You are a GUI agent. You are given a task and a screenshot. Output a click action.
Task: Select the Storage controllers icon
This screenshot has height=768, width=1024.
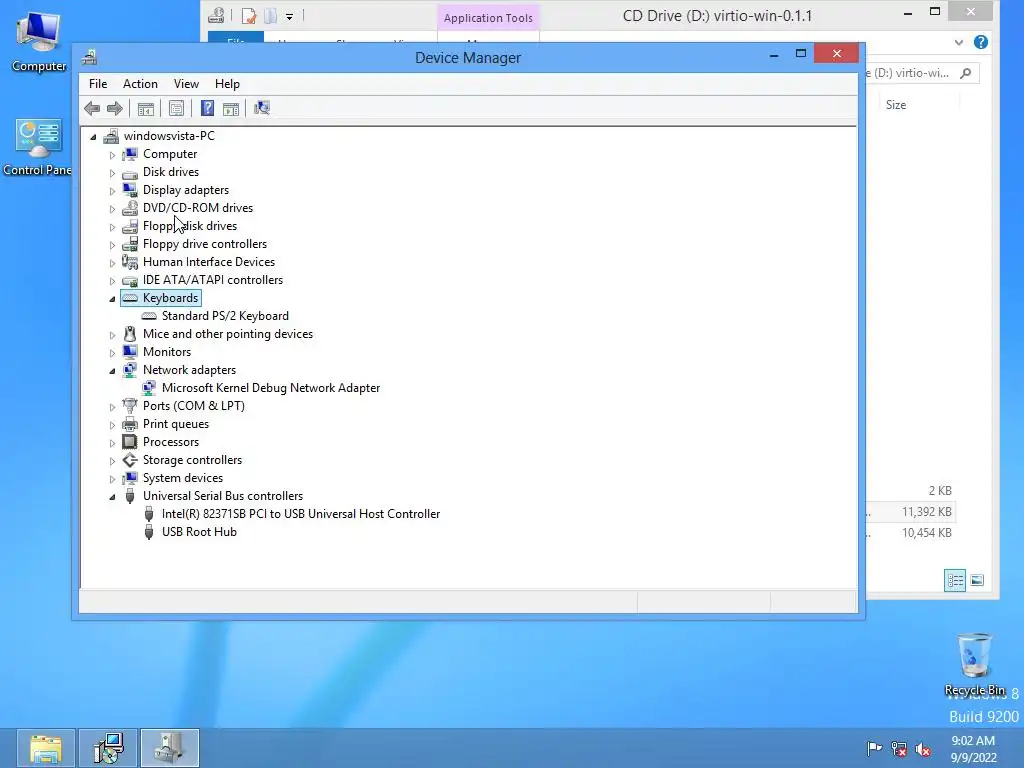(130, 460)
